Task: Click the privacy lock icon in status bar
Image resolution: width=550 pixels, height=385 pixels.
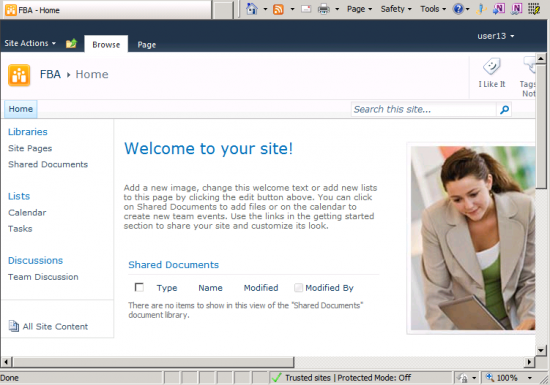Action: point(463,378)
